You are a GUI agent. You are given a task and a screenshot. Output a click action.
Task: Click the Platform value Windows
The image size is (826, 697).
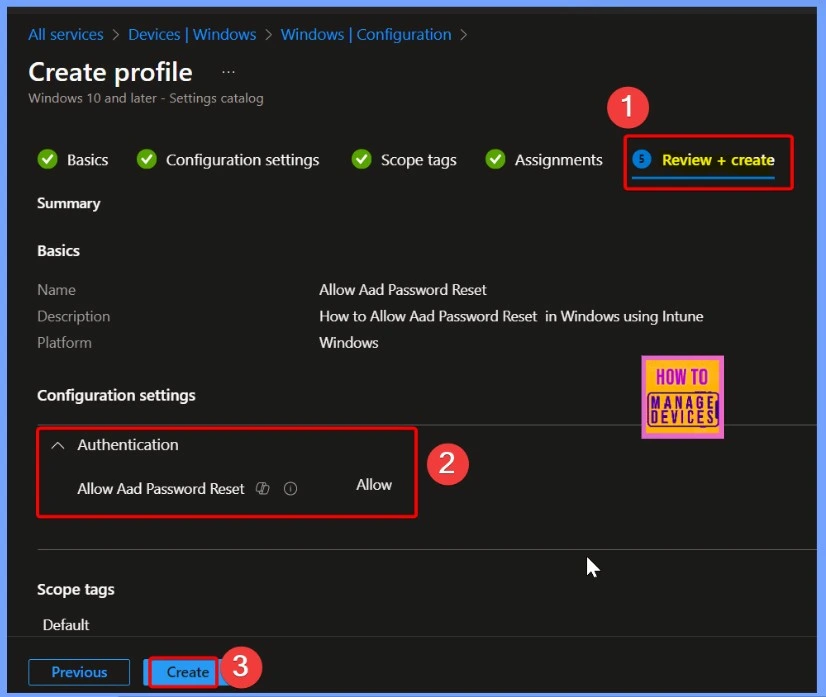(x=349, y=343)
